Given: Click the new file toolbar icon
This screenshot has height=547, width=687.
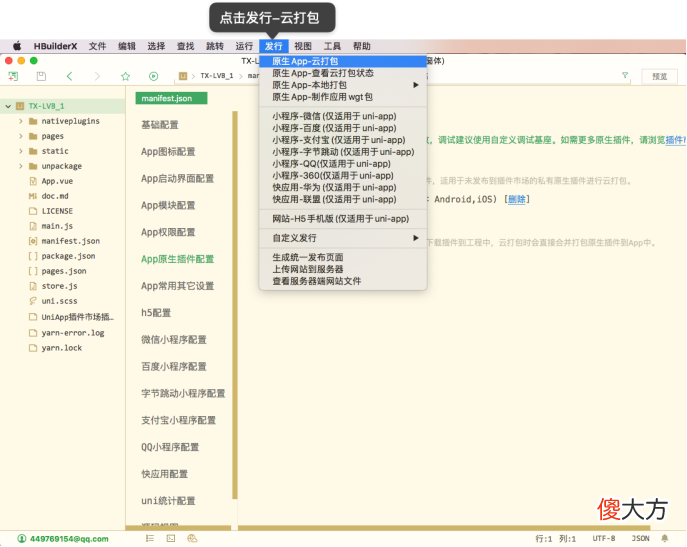Looking at the screenshot, I should [13, 76].
